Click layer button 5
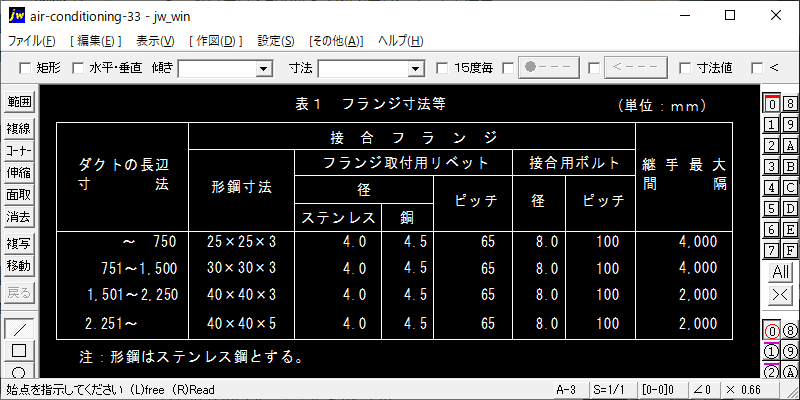The width and height of the screenshot is (800, 400). (x=772, y=208)
